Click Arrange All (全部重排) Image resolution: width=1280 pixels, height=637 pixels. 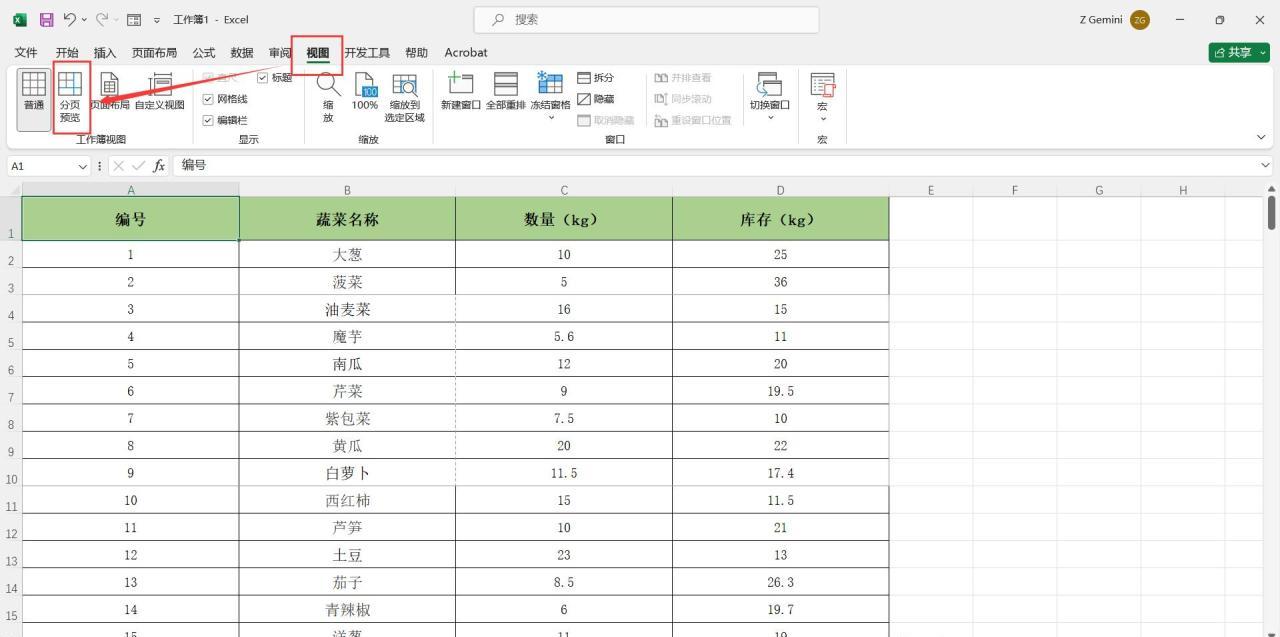coord(506,91)
